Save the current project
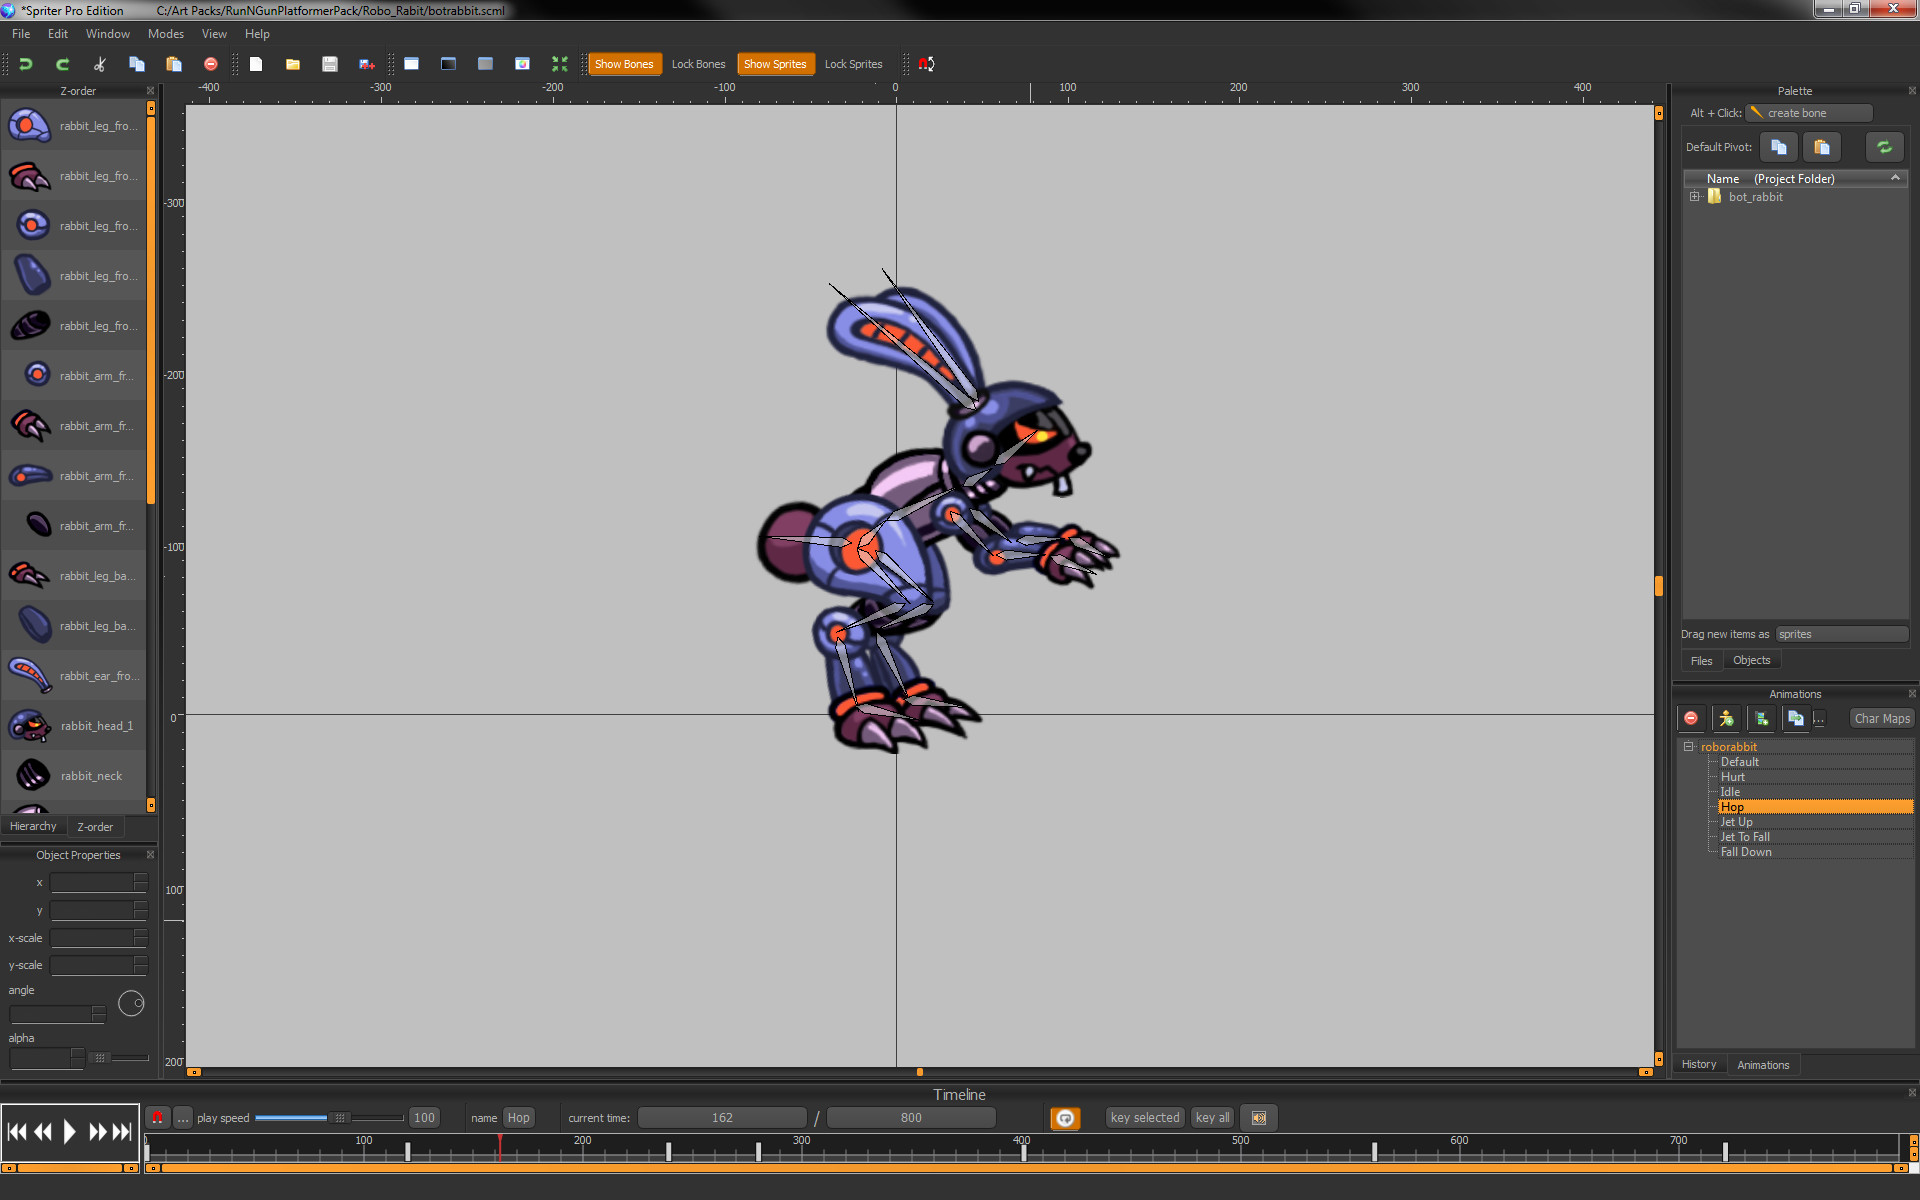This screenshot has width=1920, height=1200. 330,63
